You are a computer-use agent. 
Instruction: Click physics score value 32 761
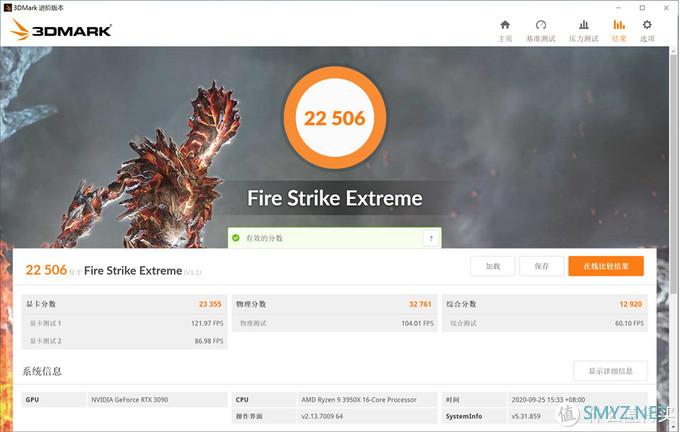click(x=420, y=304)
